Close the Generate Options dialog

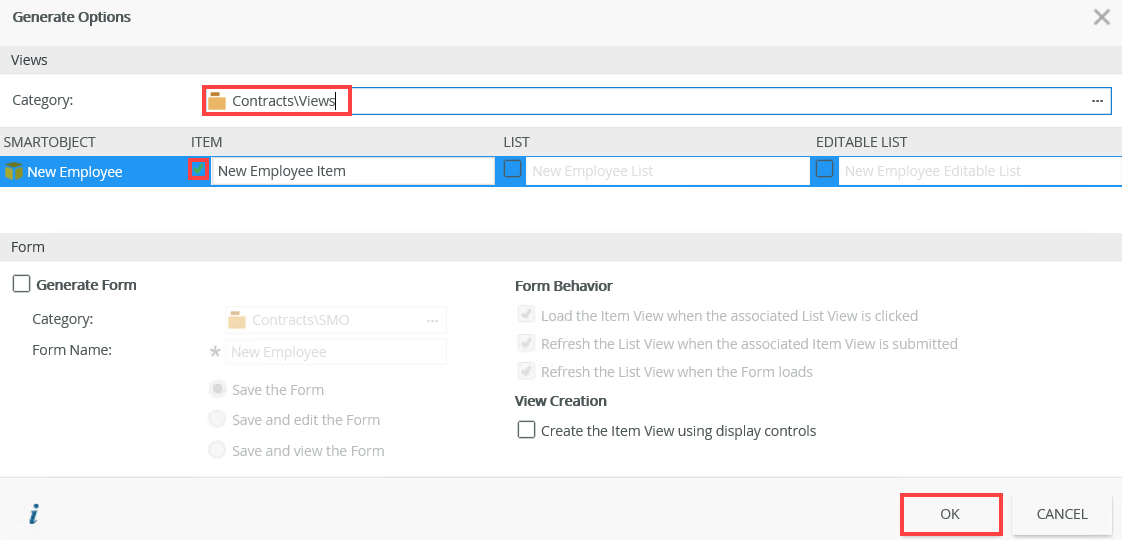(x=1101, y=17)
